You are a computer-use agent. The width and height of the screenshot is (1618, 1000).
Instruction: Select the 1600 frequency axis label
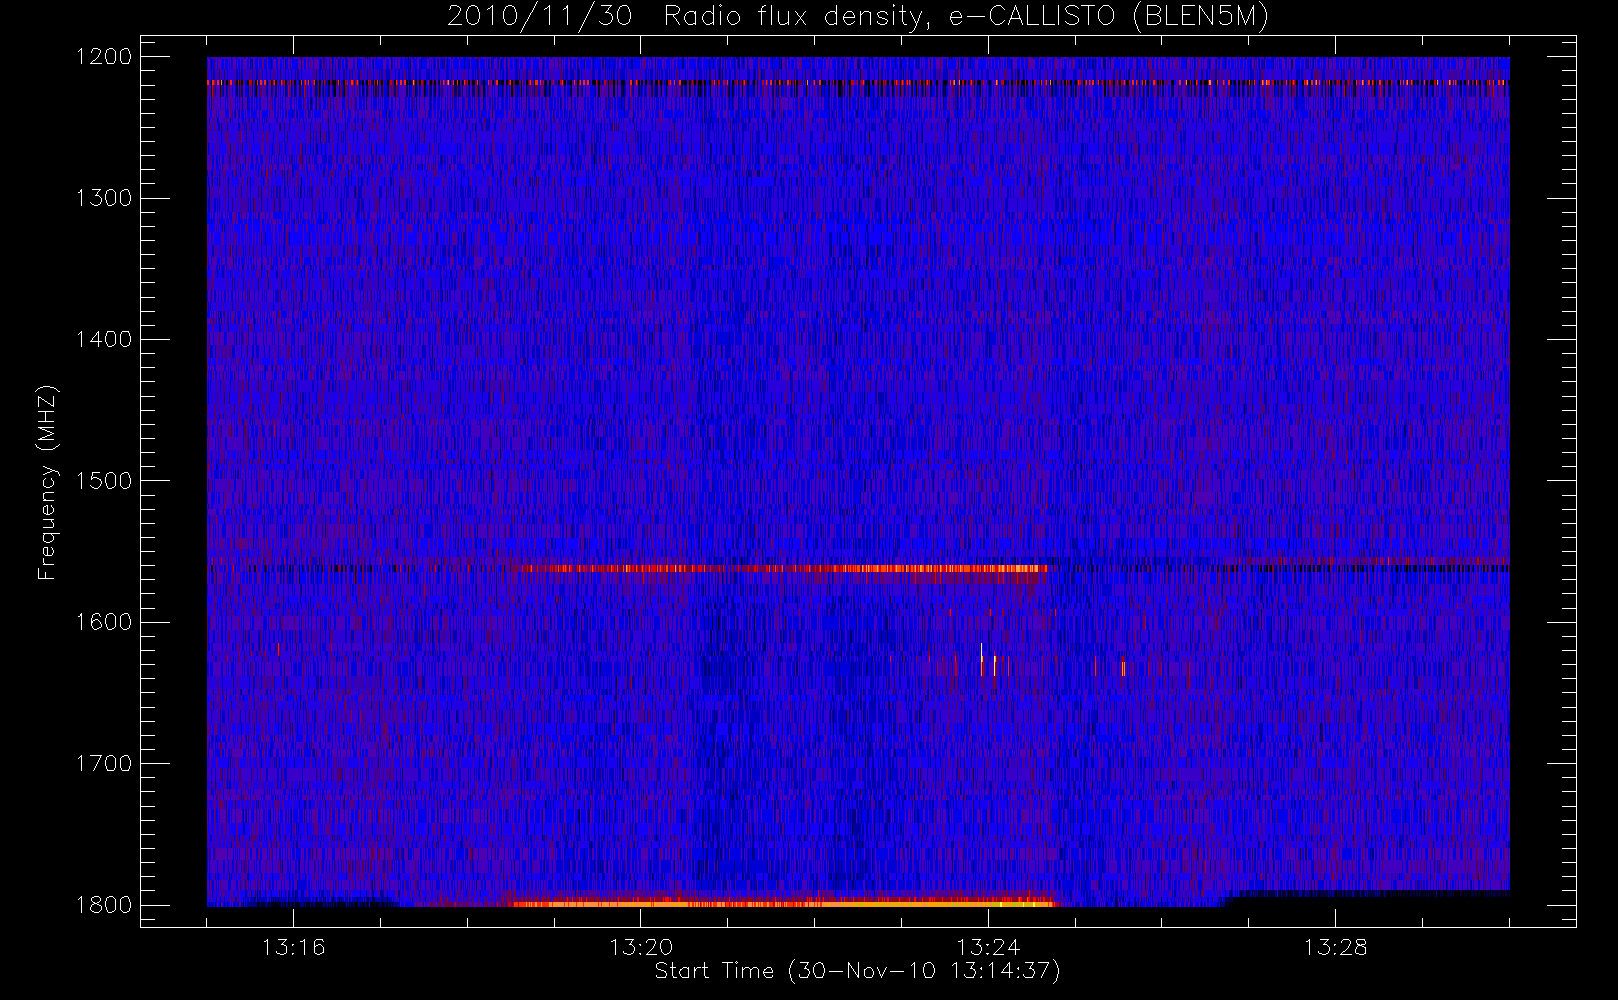(104, 622)
